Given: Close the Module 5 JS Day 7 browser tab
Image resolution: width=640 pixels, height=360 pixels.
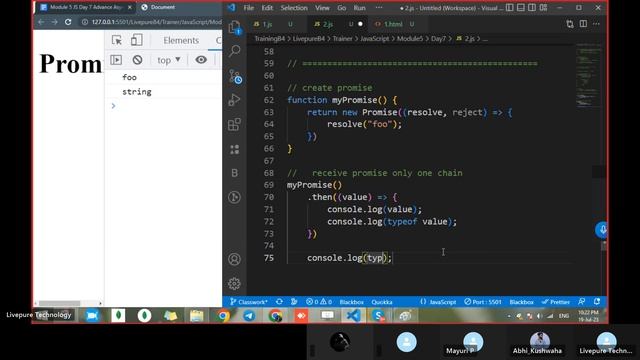Looking at the screenshot, I should coord(130,7).
